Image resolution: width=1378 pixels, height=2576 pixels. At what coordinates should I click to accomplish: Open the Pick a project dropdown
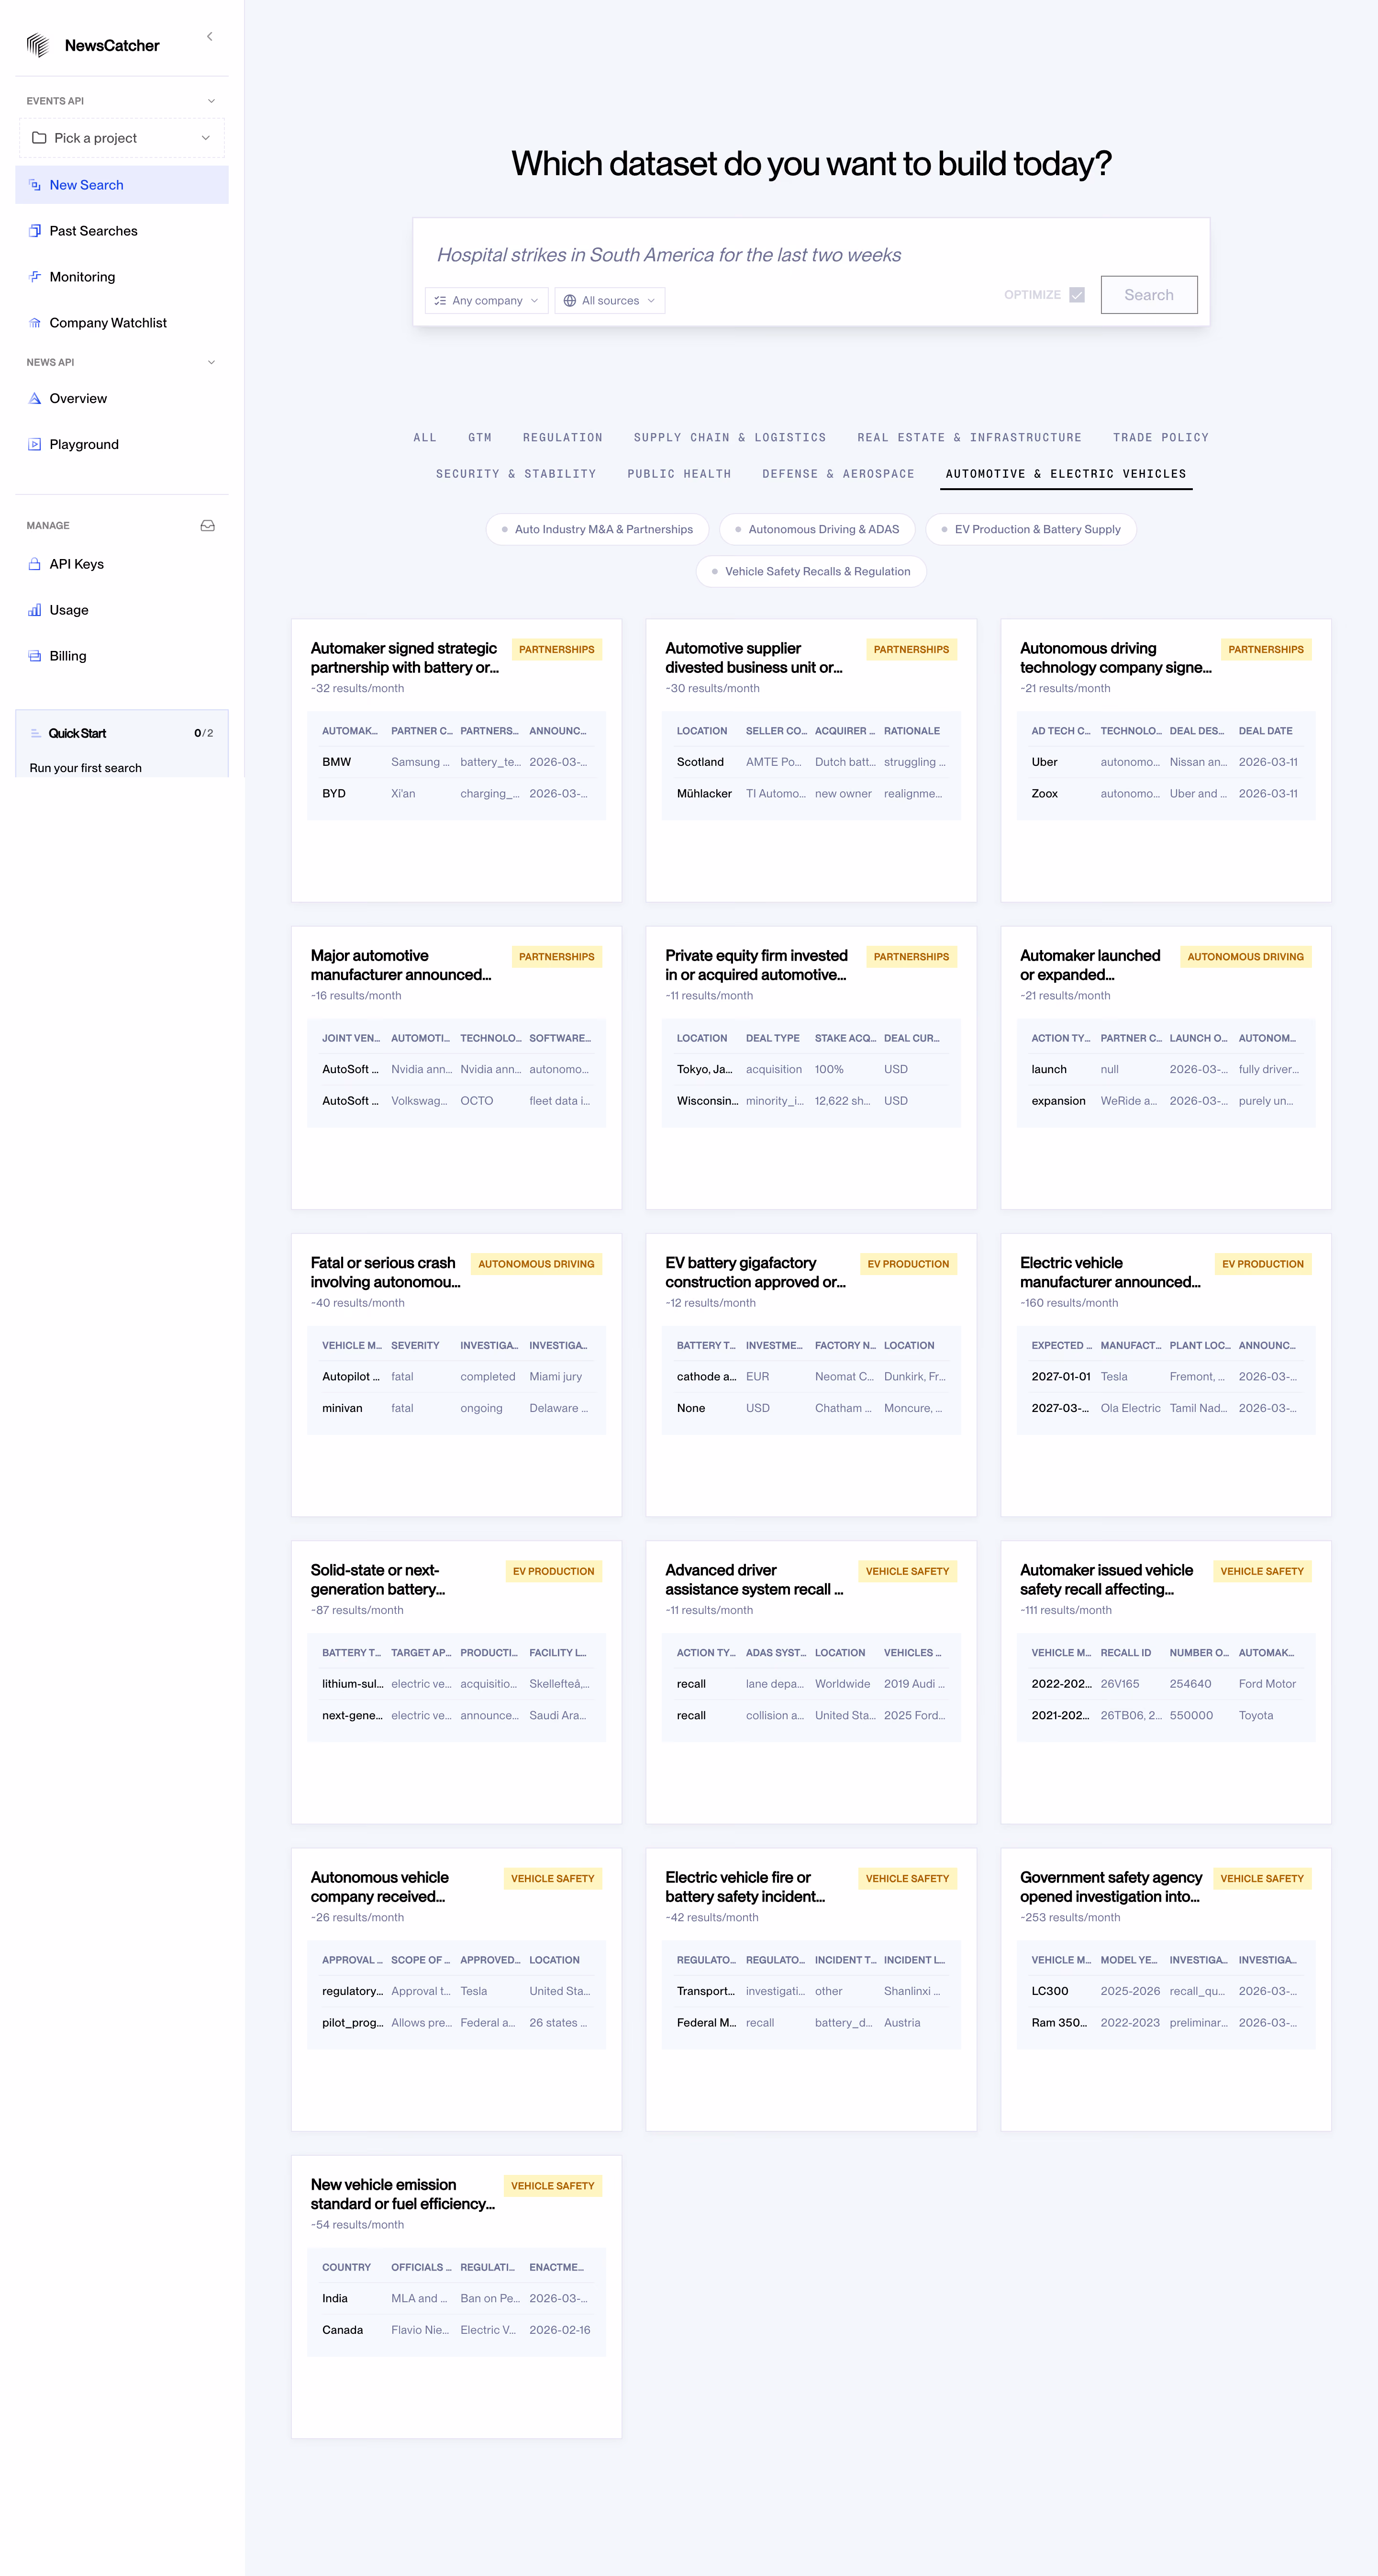[x=122, y=138]
